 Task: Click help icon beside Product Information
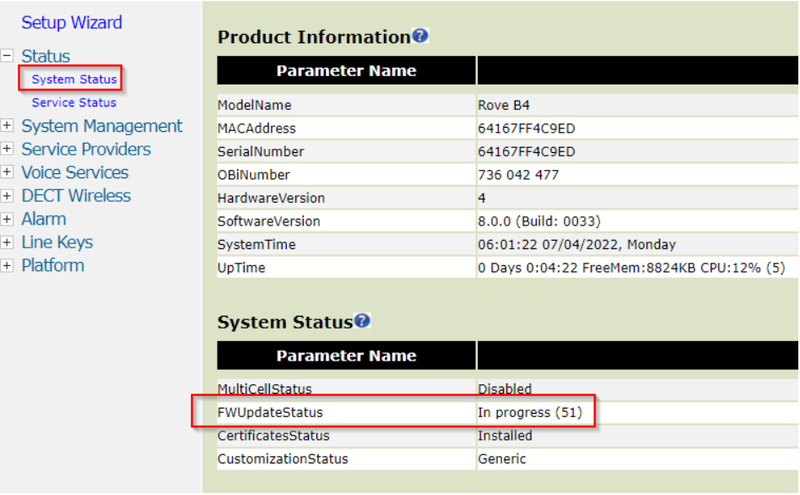click(x=420, y=36)
